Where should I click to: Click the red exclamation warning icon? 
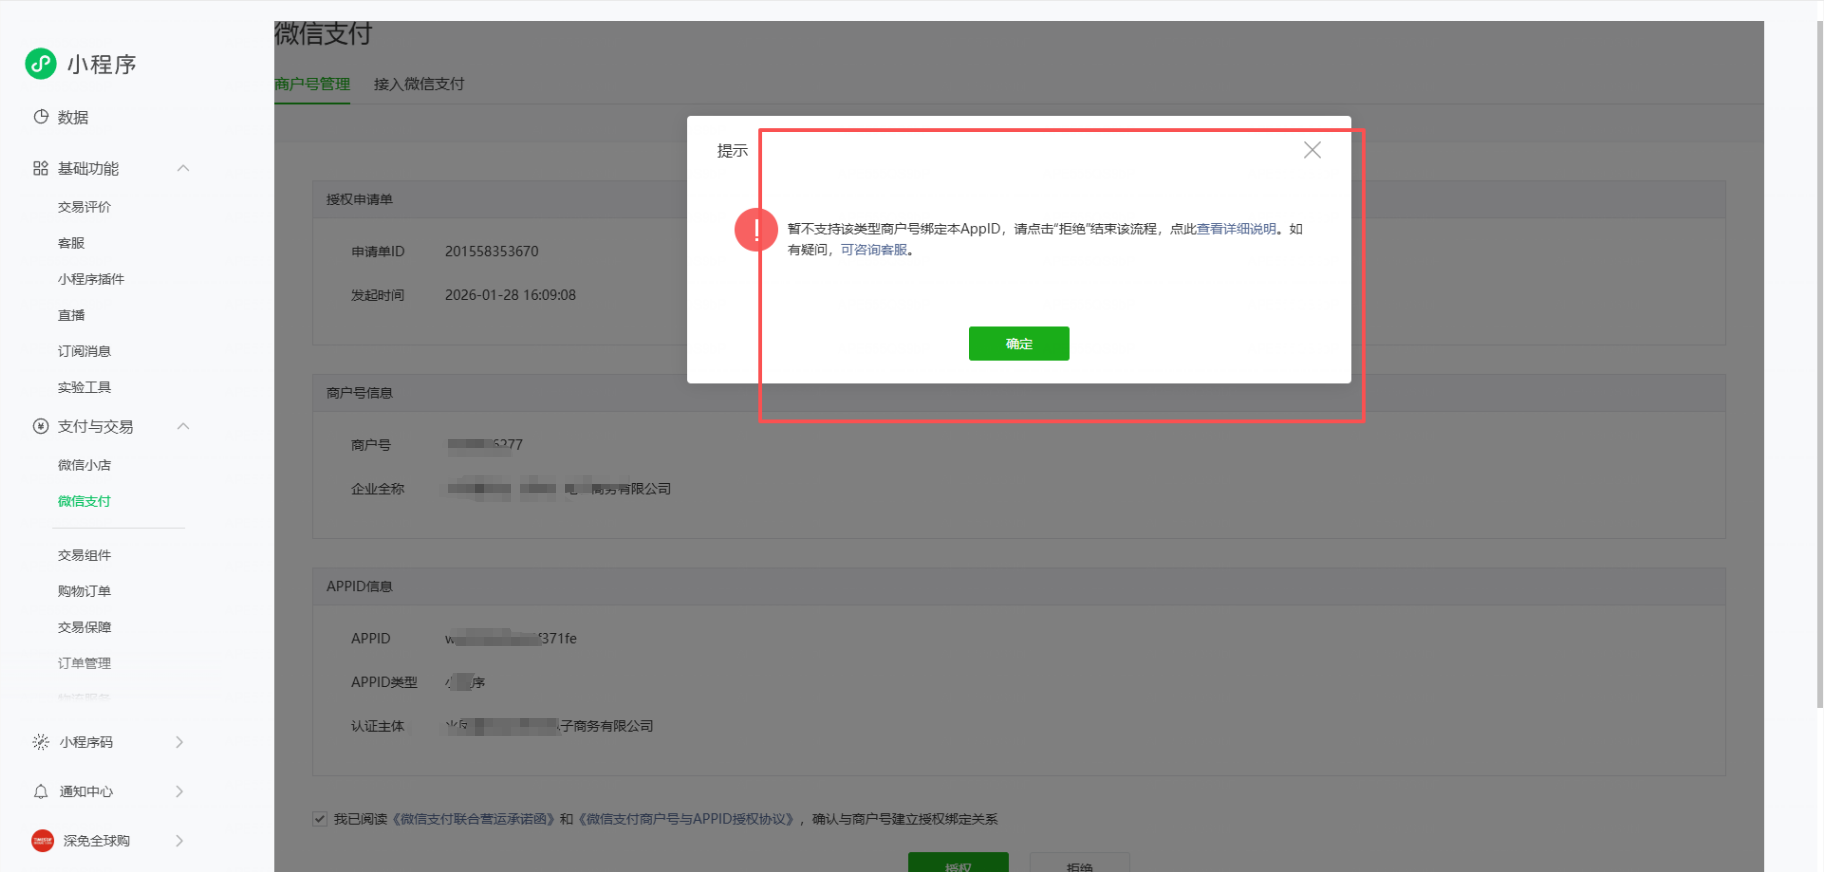point(756,230)
